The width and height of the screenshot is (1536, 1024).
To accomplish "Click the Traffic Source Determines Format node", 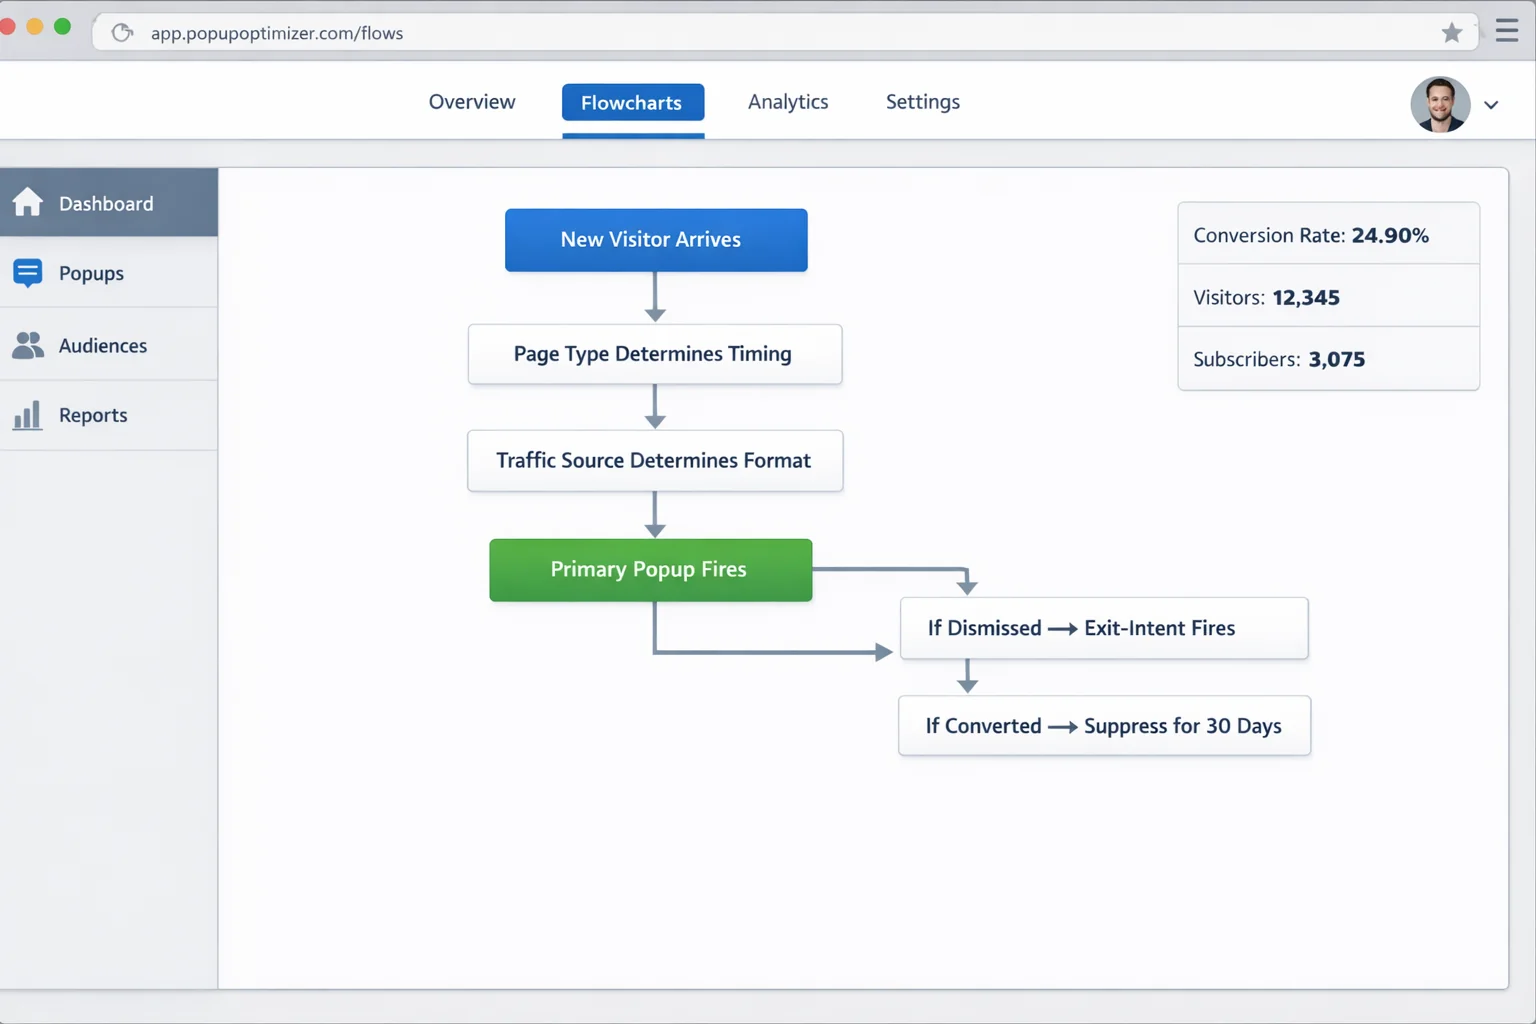I will pyautogui.click(x=654, y=461).
